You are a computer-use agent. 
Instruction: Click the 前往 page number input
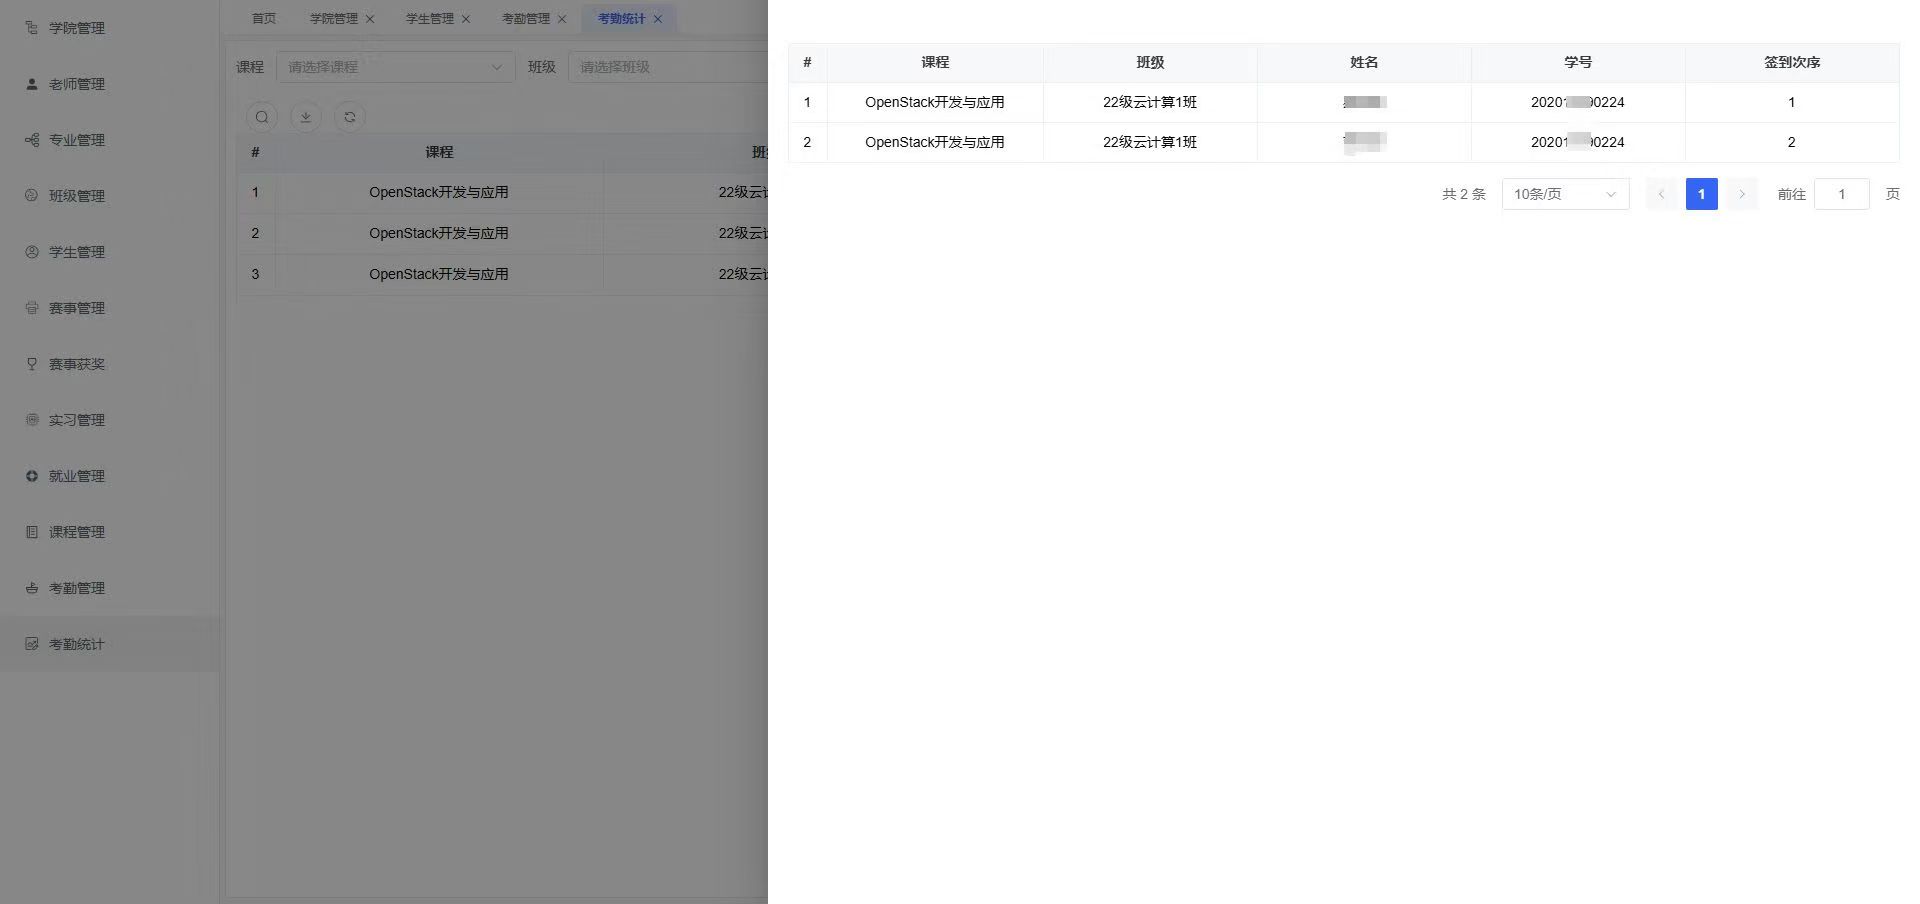(1841, 194)
